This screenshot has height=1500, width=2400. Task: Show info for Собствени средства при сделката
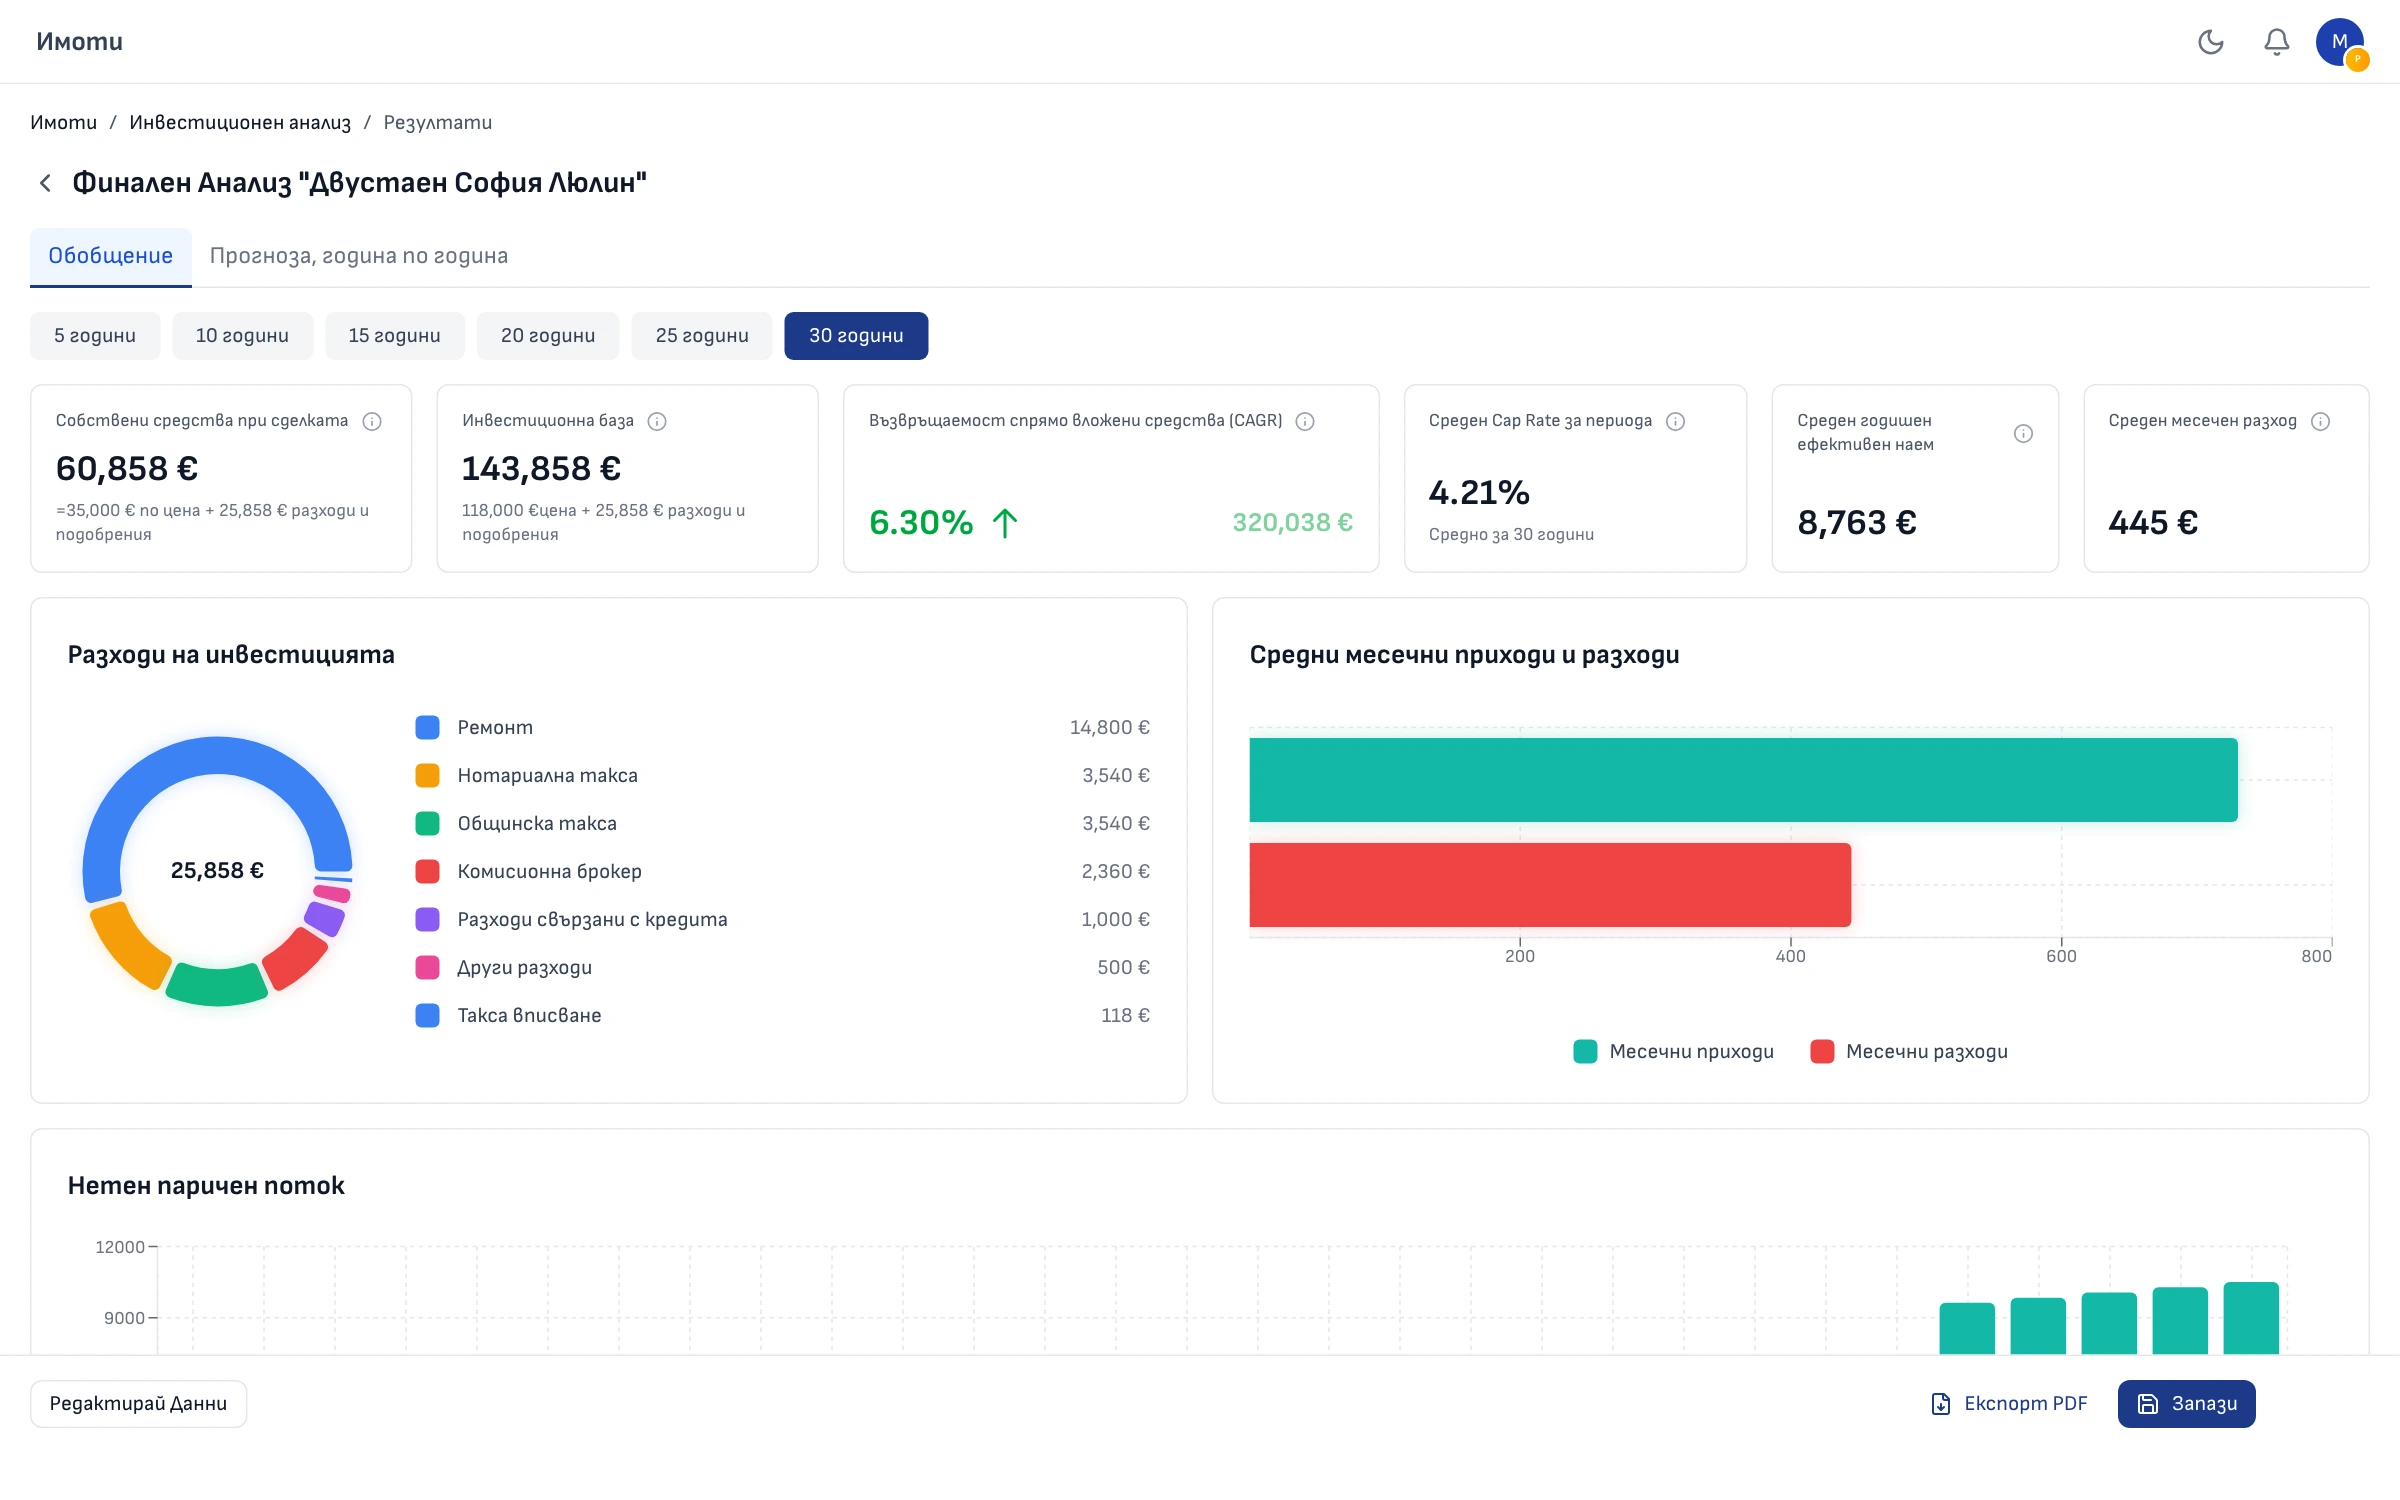pos(372,421)
